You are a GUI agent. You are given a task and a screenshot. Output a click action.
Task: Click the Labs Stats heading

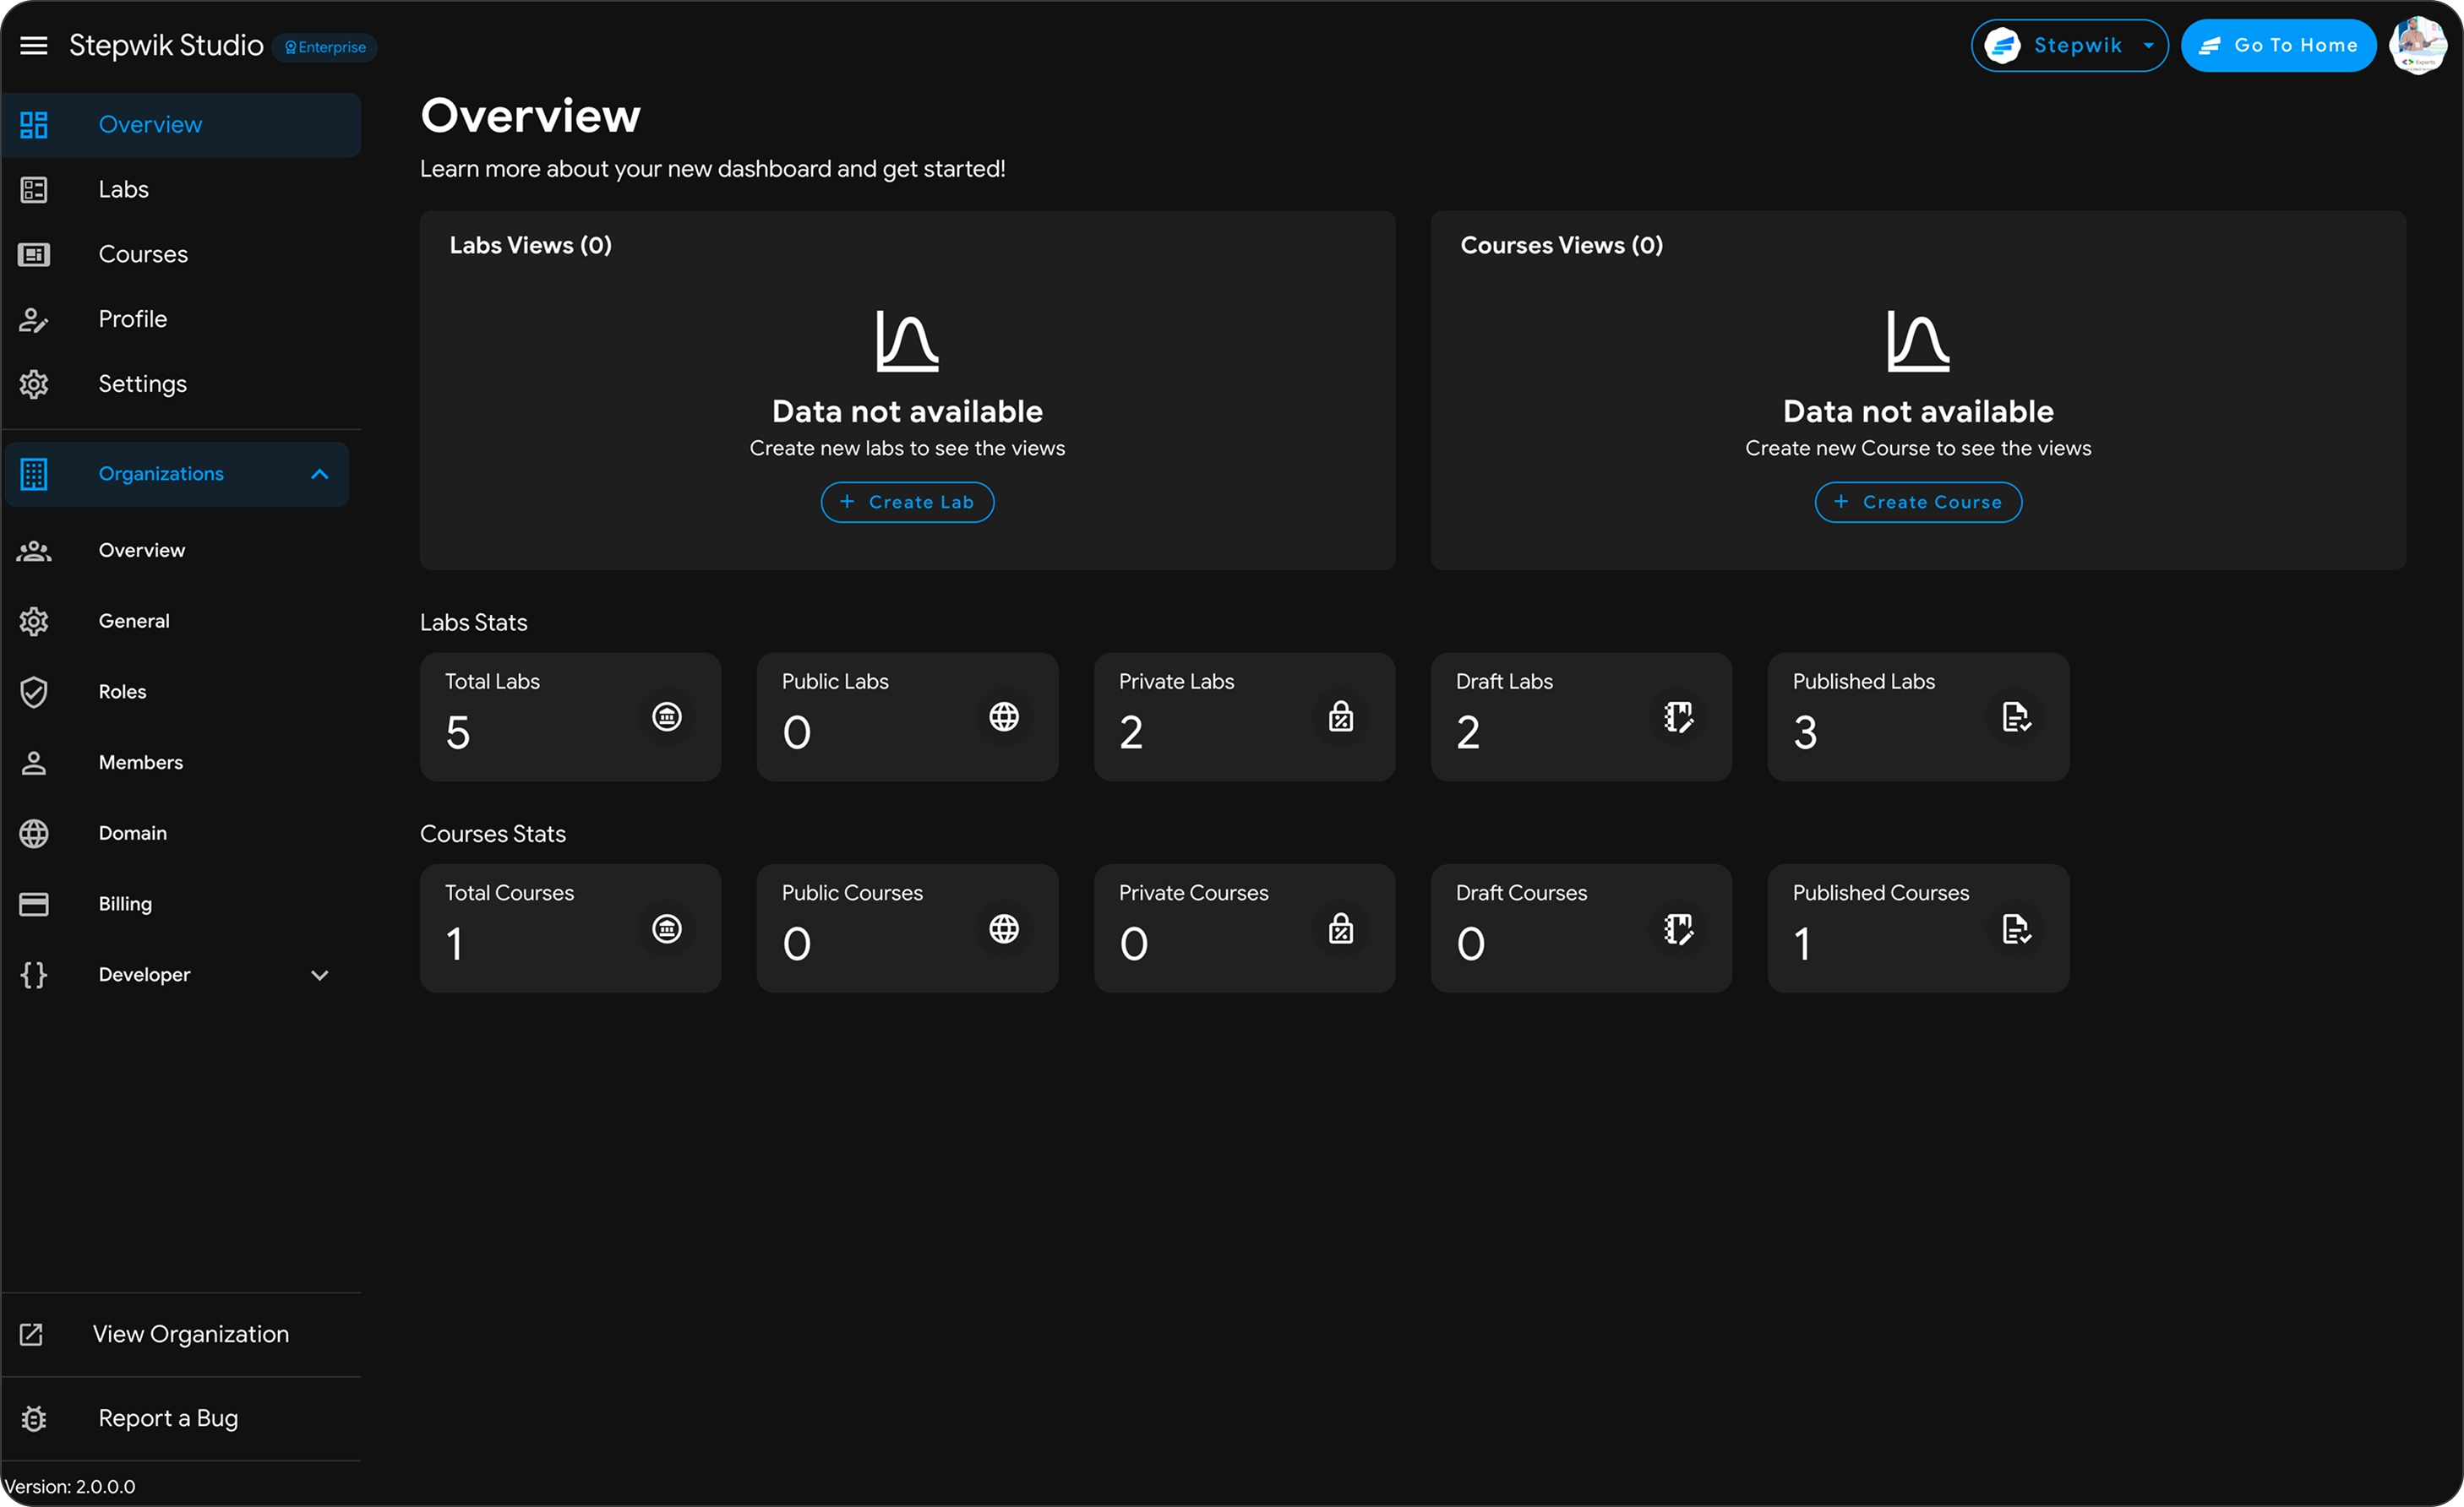point(473,622)
